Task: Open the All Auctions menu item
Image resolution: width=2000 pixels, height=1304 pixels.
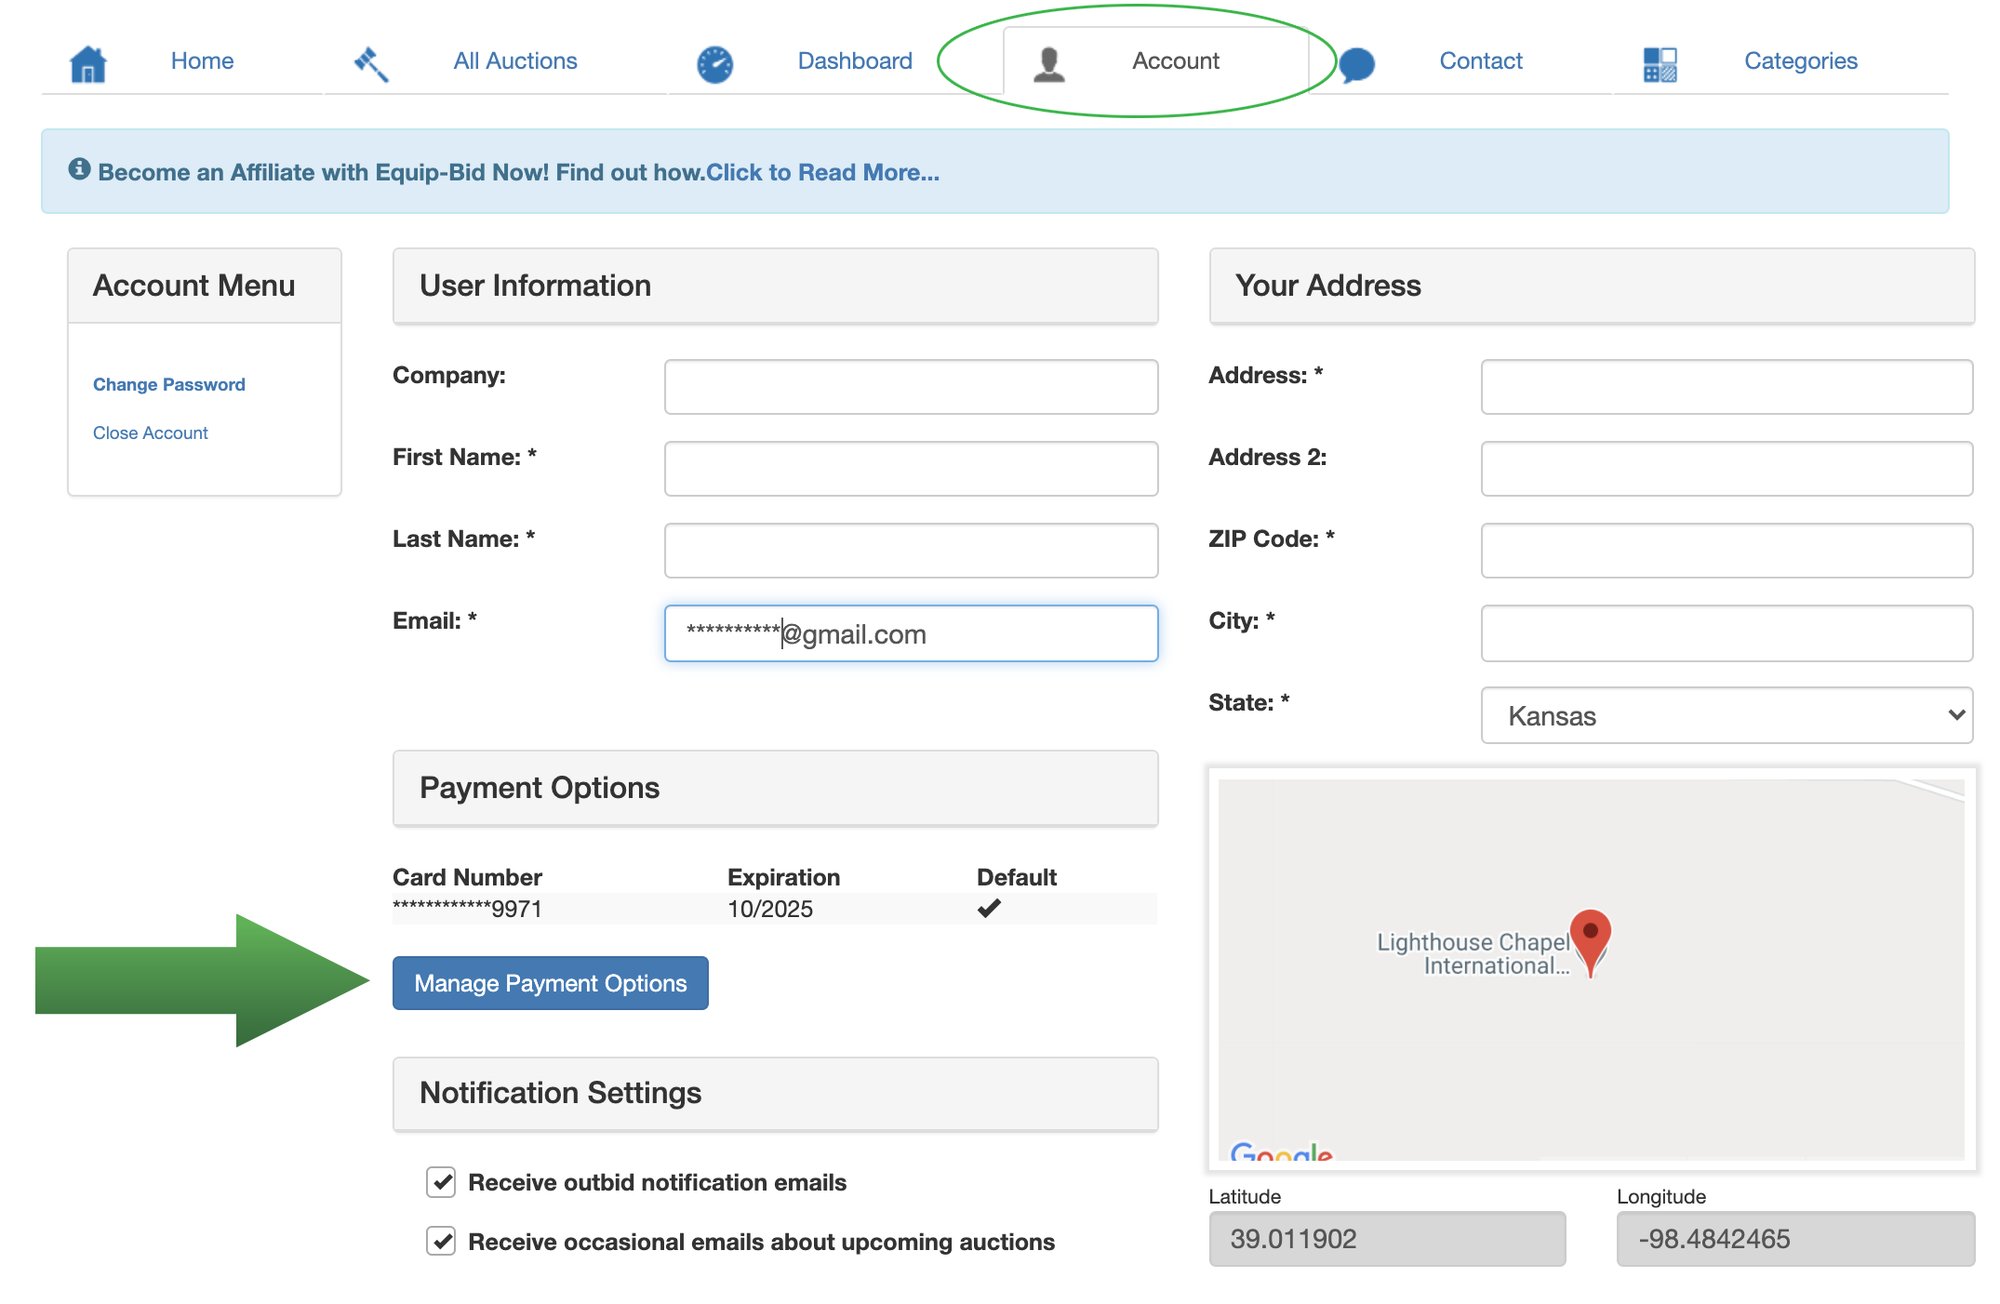Action: (x=515, y=60)
